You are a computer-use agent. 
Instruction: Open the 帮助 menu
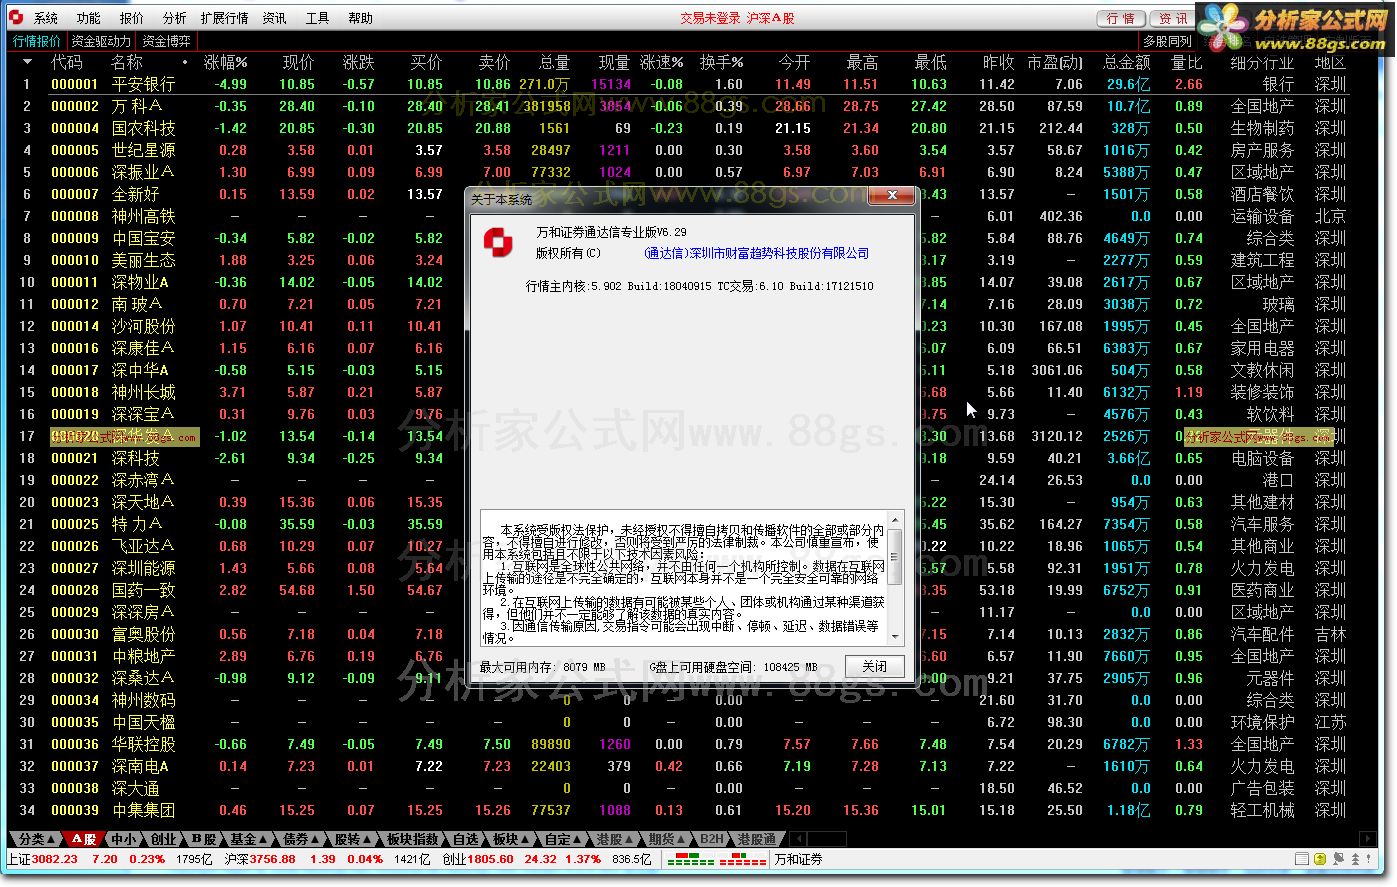click(x=360, y=18)
